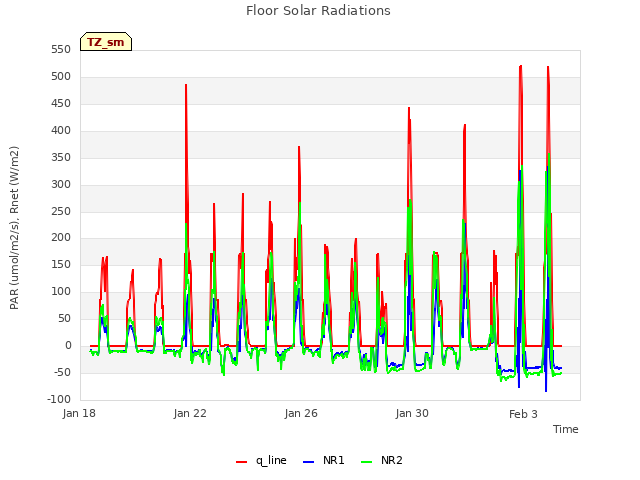The image size is (640, 480).
Task: Click the Jan 22 red q_line peak
Action: (186, 85)
